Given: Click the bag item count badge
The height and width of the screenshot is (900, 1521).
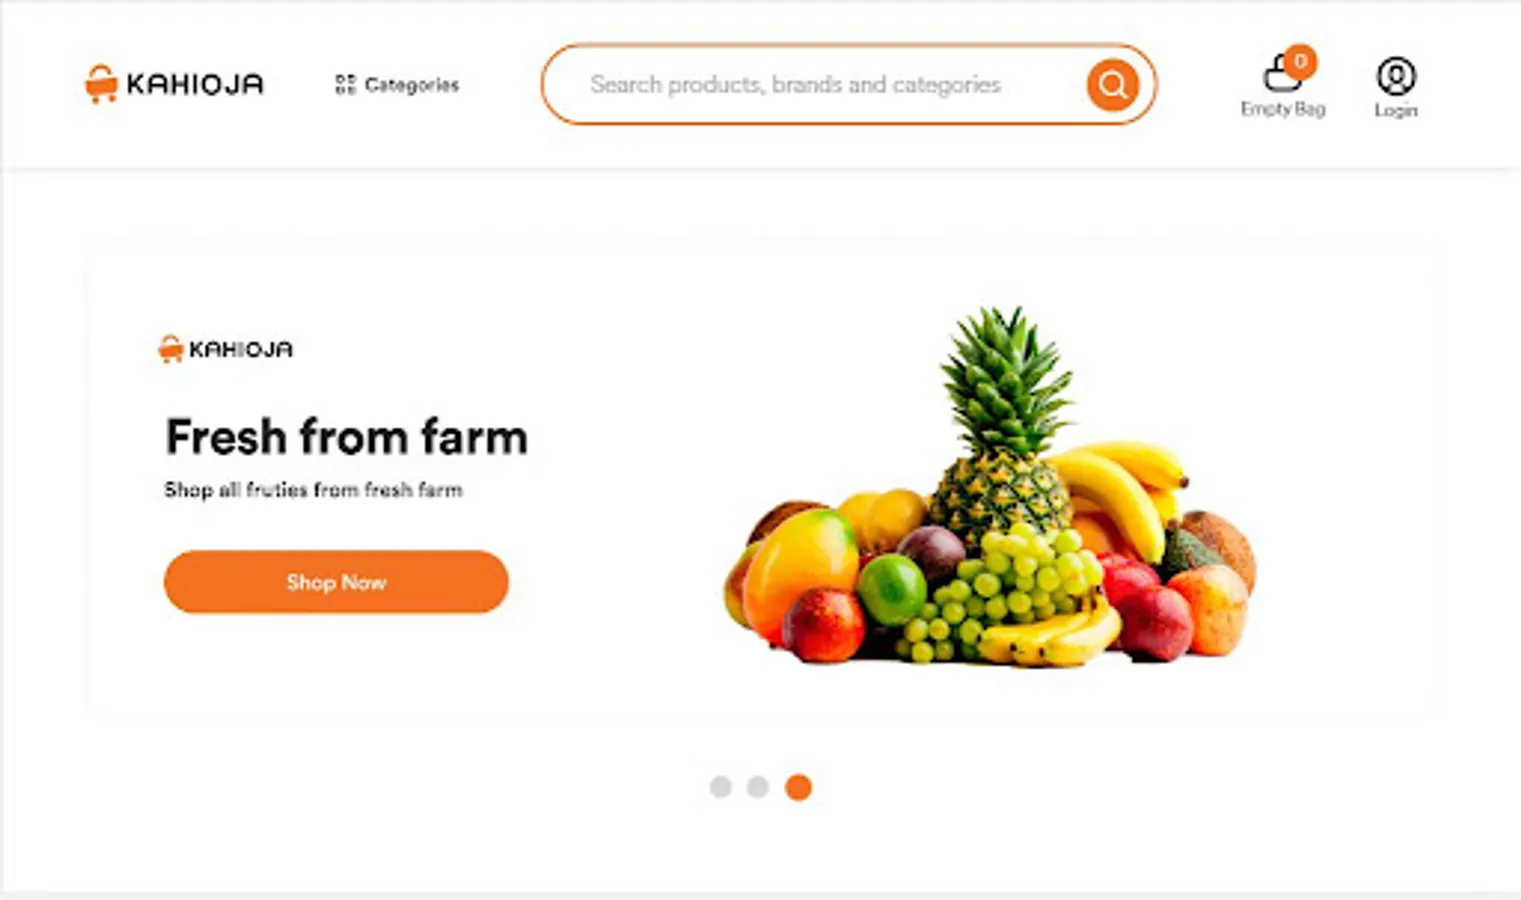Looking at the screenshot, I should pos(1300,61).
